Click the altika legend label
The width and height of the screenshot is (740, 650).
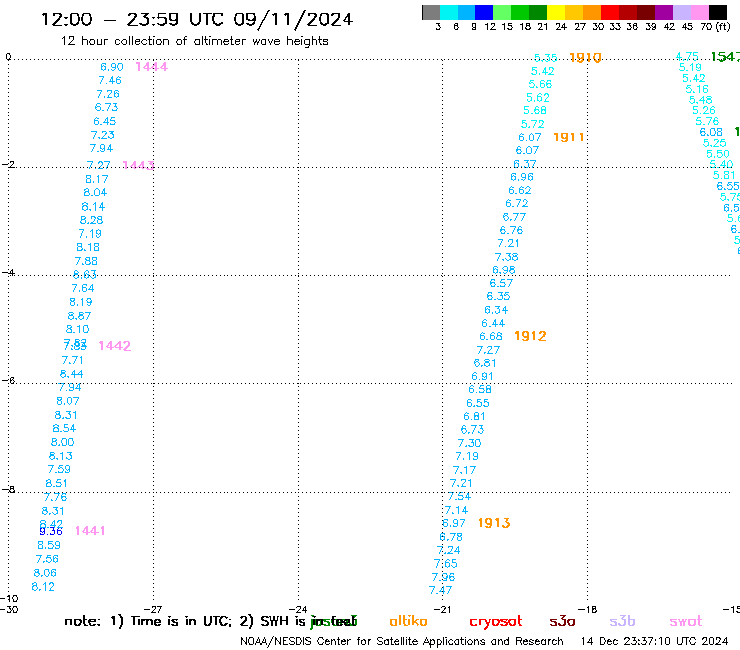tap(408, 621)
